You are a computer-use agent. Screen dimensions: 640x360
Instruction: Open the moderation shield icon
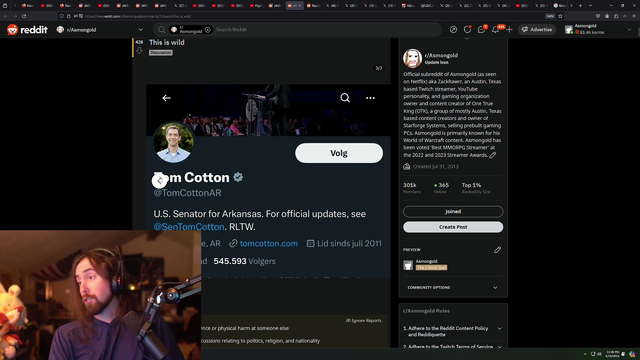pyautogui.click(x=467, y=29)
